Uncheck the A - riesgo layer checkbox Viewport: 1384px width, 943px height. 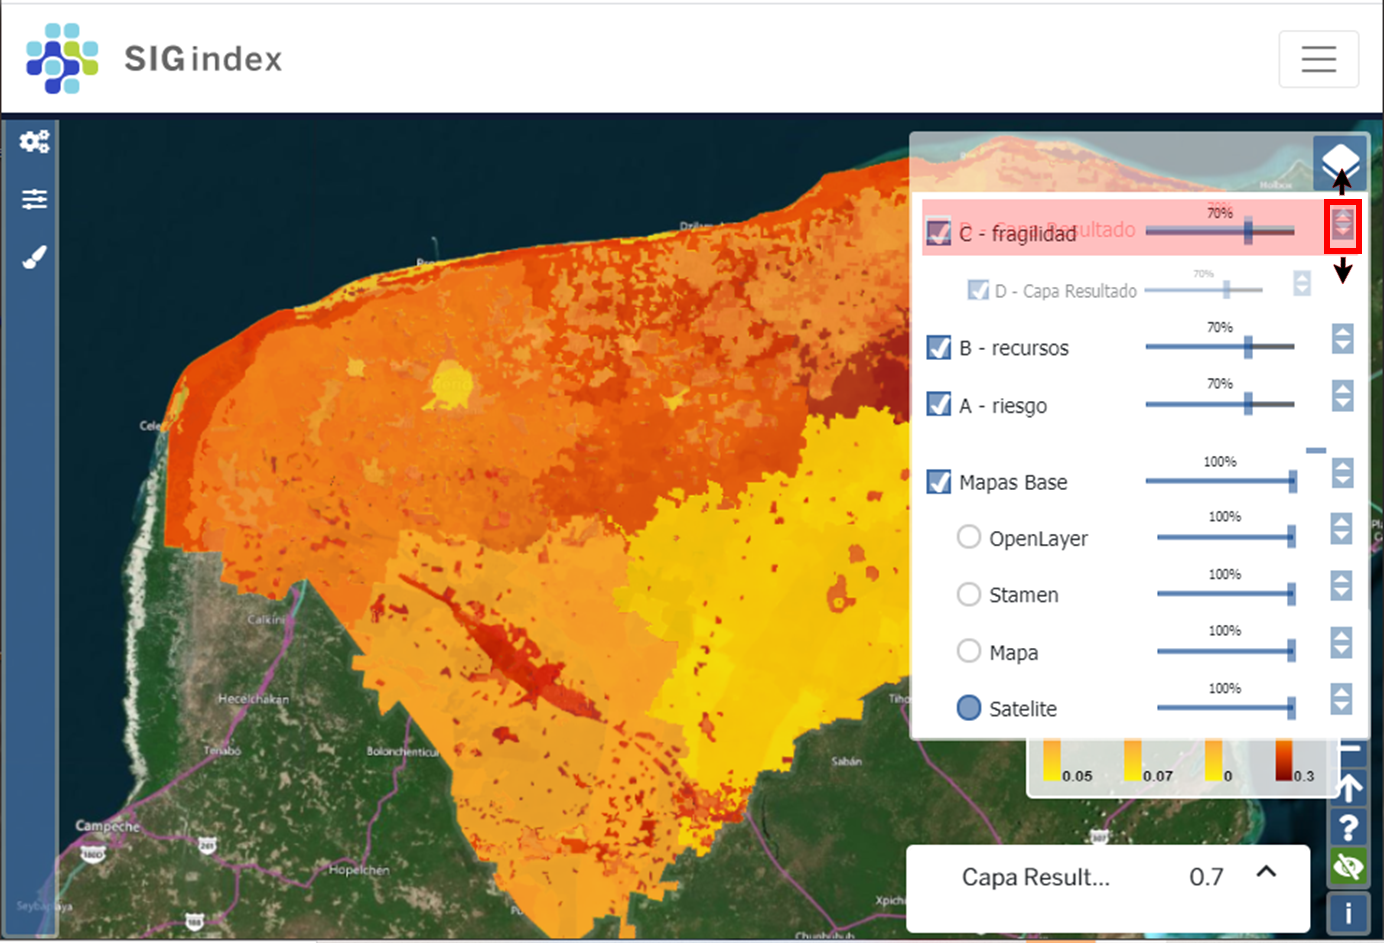tap(938, 404)
